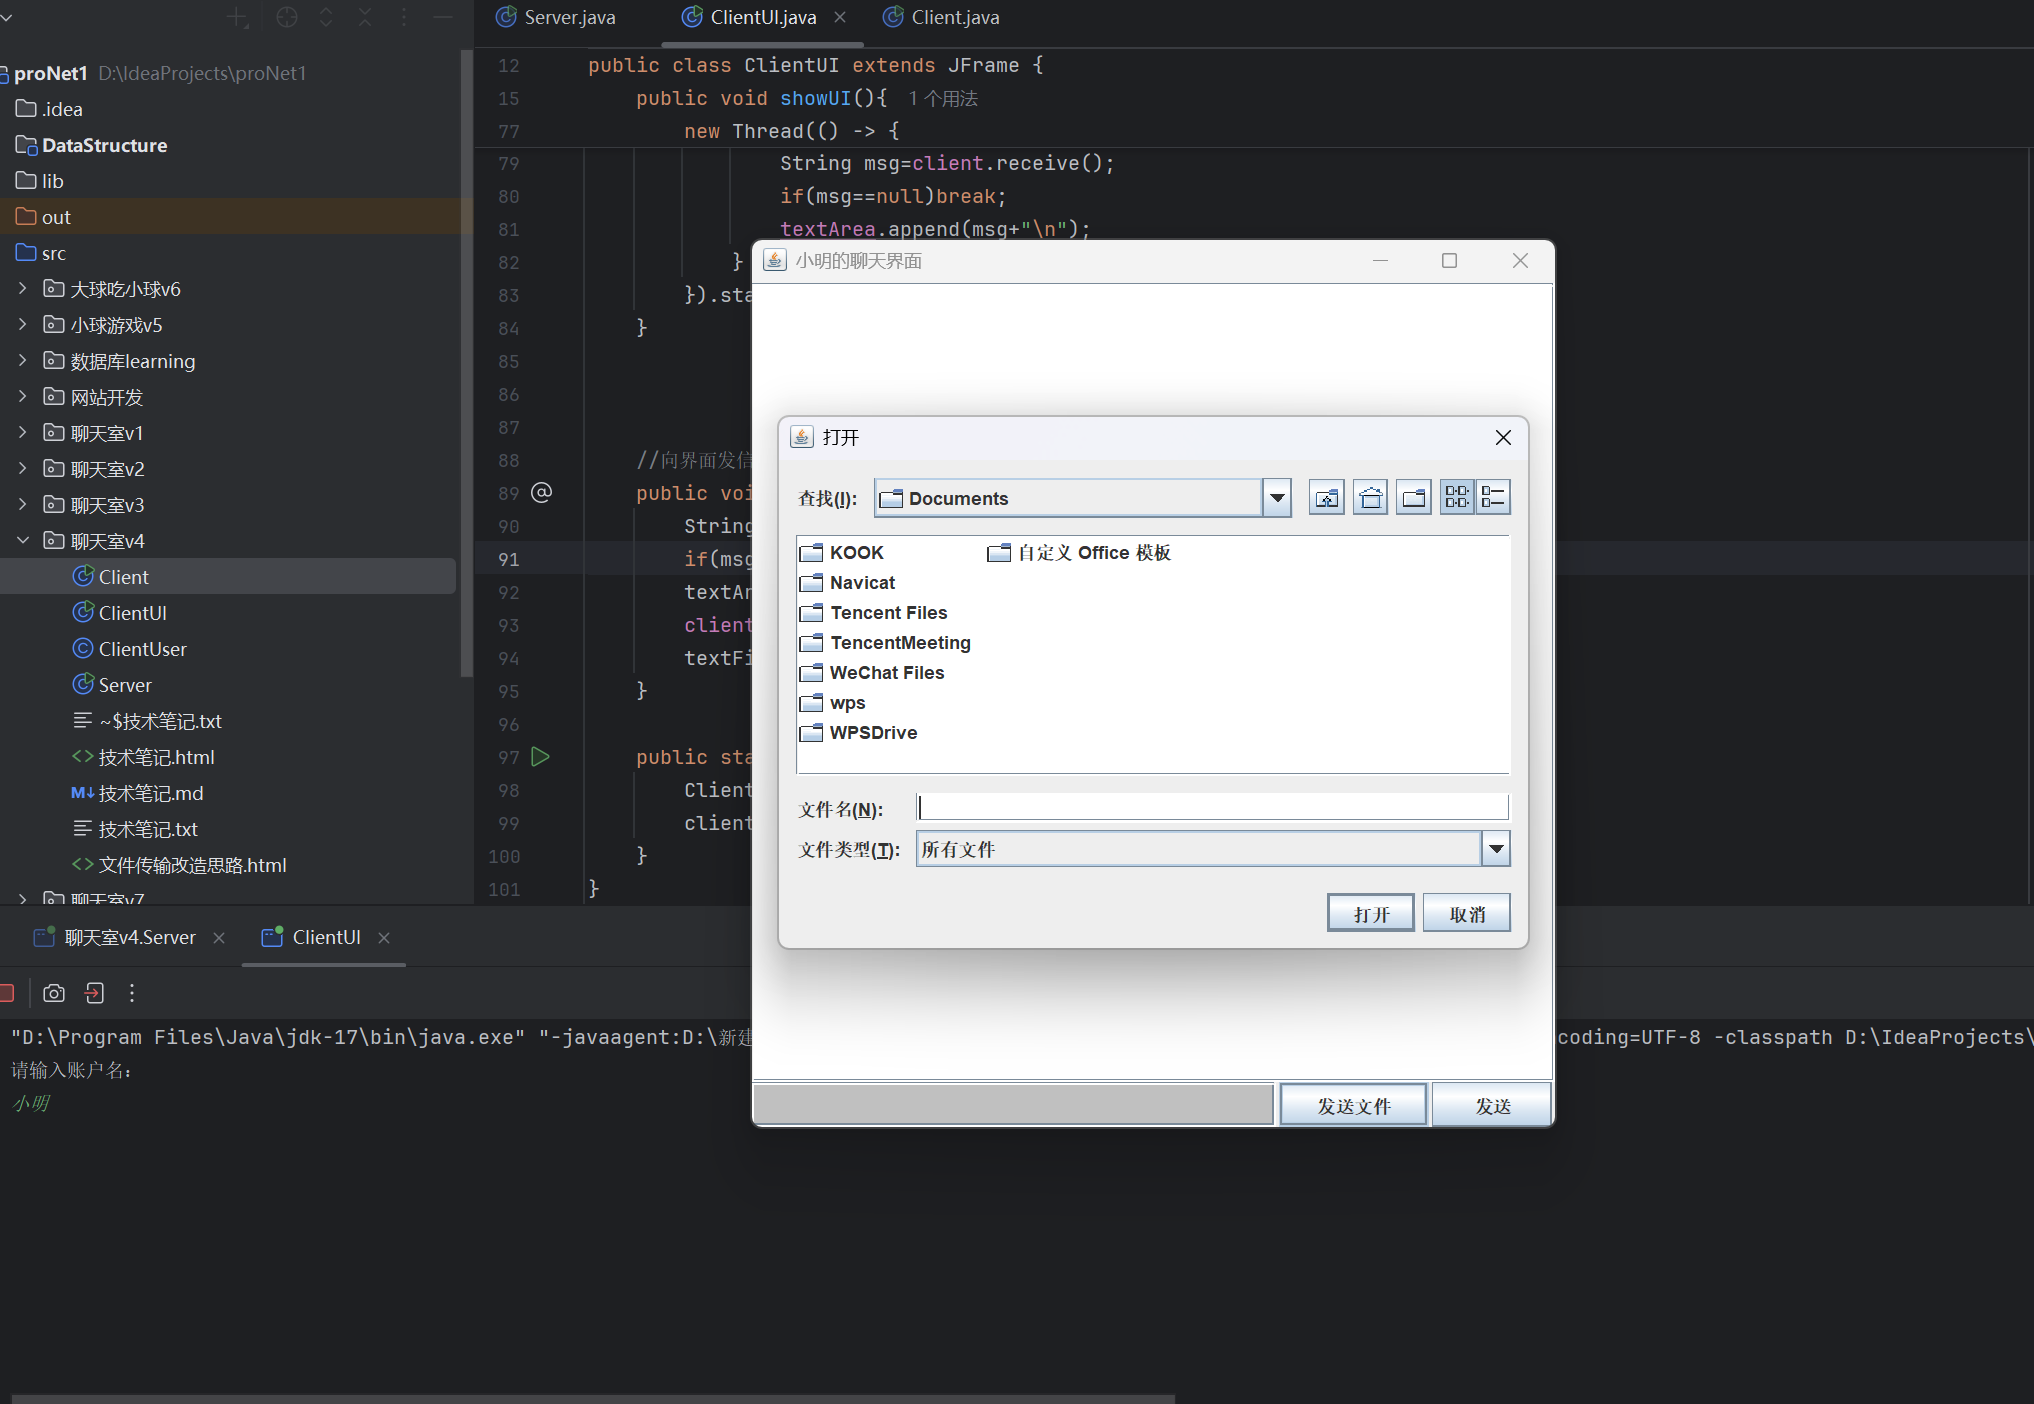Select the Navicat folder
The width and height of the screenshot is (2034, 1404).
(x=848, y=583)
